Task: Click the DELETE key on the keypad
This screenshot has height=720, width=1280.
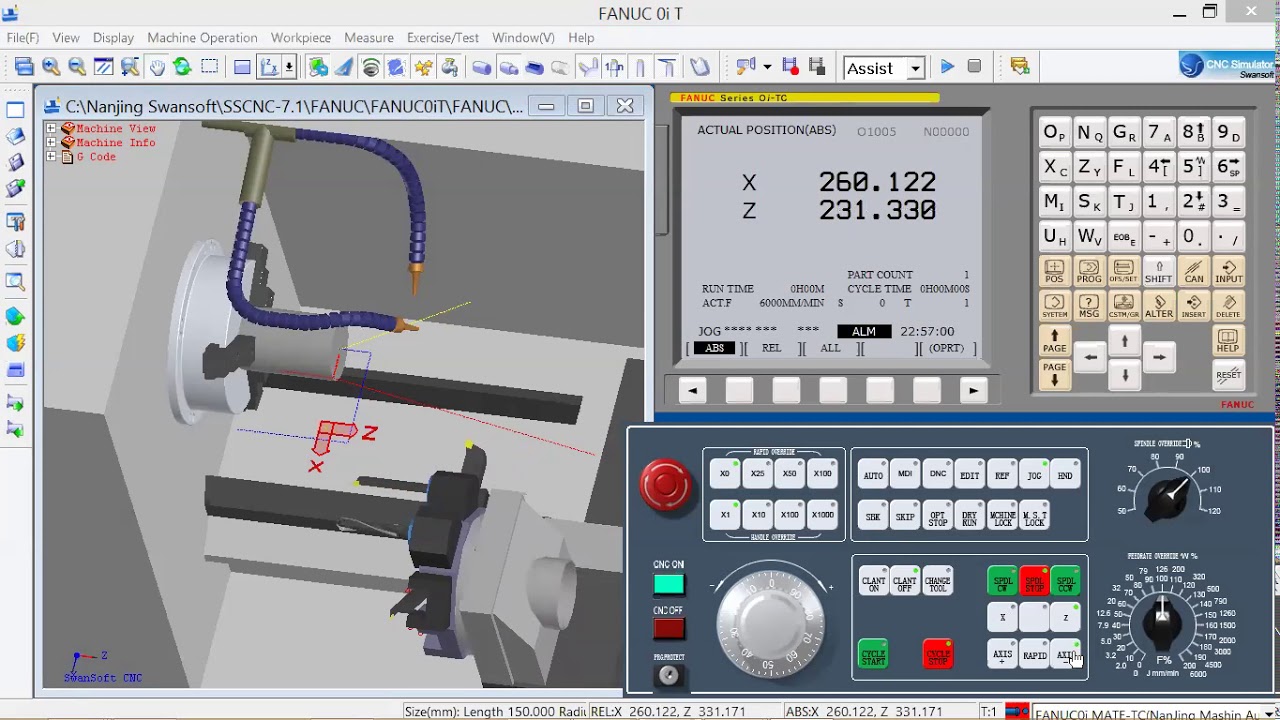Action: [1229, 306]
